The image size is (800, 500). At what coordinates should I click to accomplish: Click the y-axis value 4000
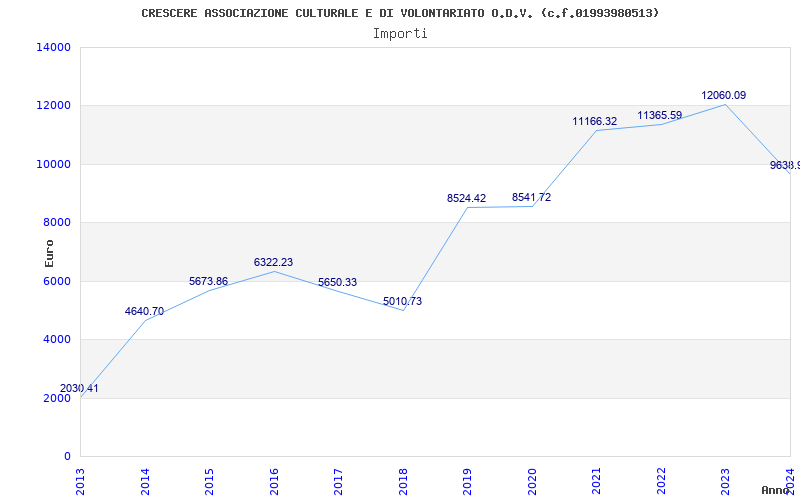57,339
